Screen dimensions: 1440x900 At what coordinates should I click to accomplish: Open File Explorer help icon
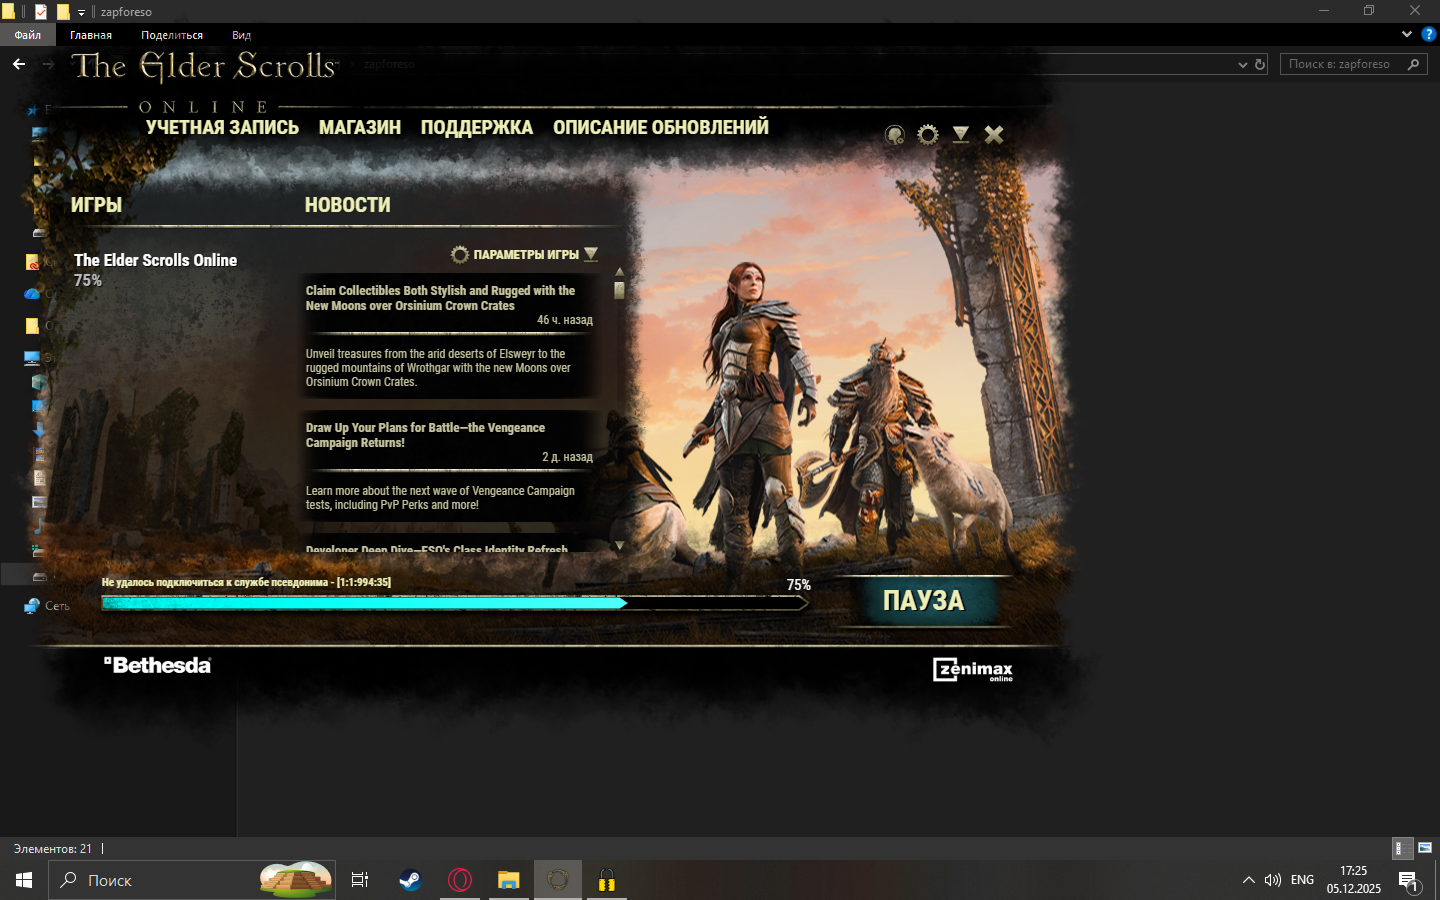click(x=1429, y=34)
